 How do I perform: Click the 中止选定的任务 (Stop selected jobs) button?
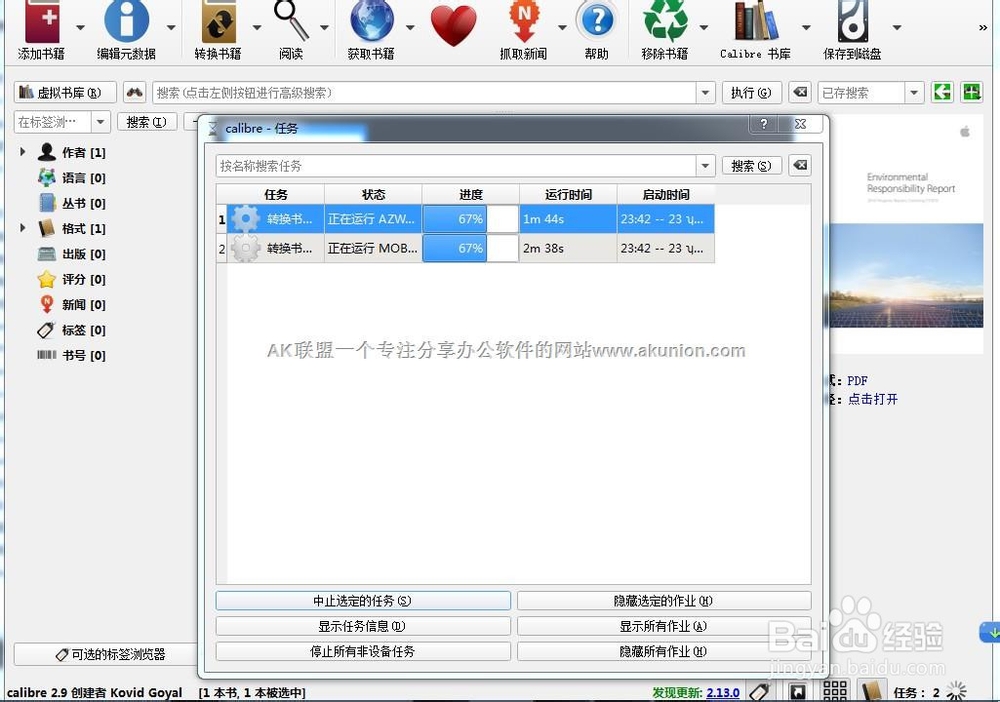pyautogui.click(x=362, y=601)
